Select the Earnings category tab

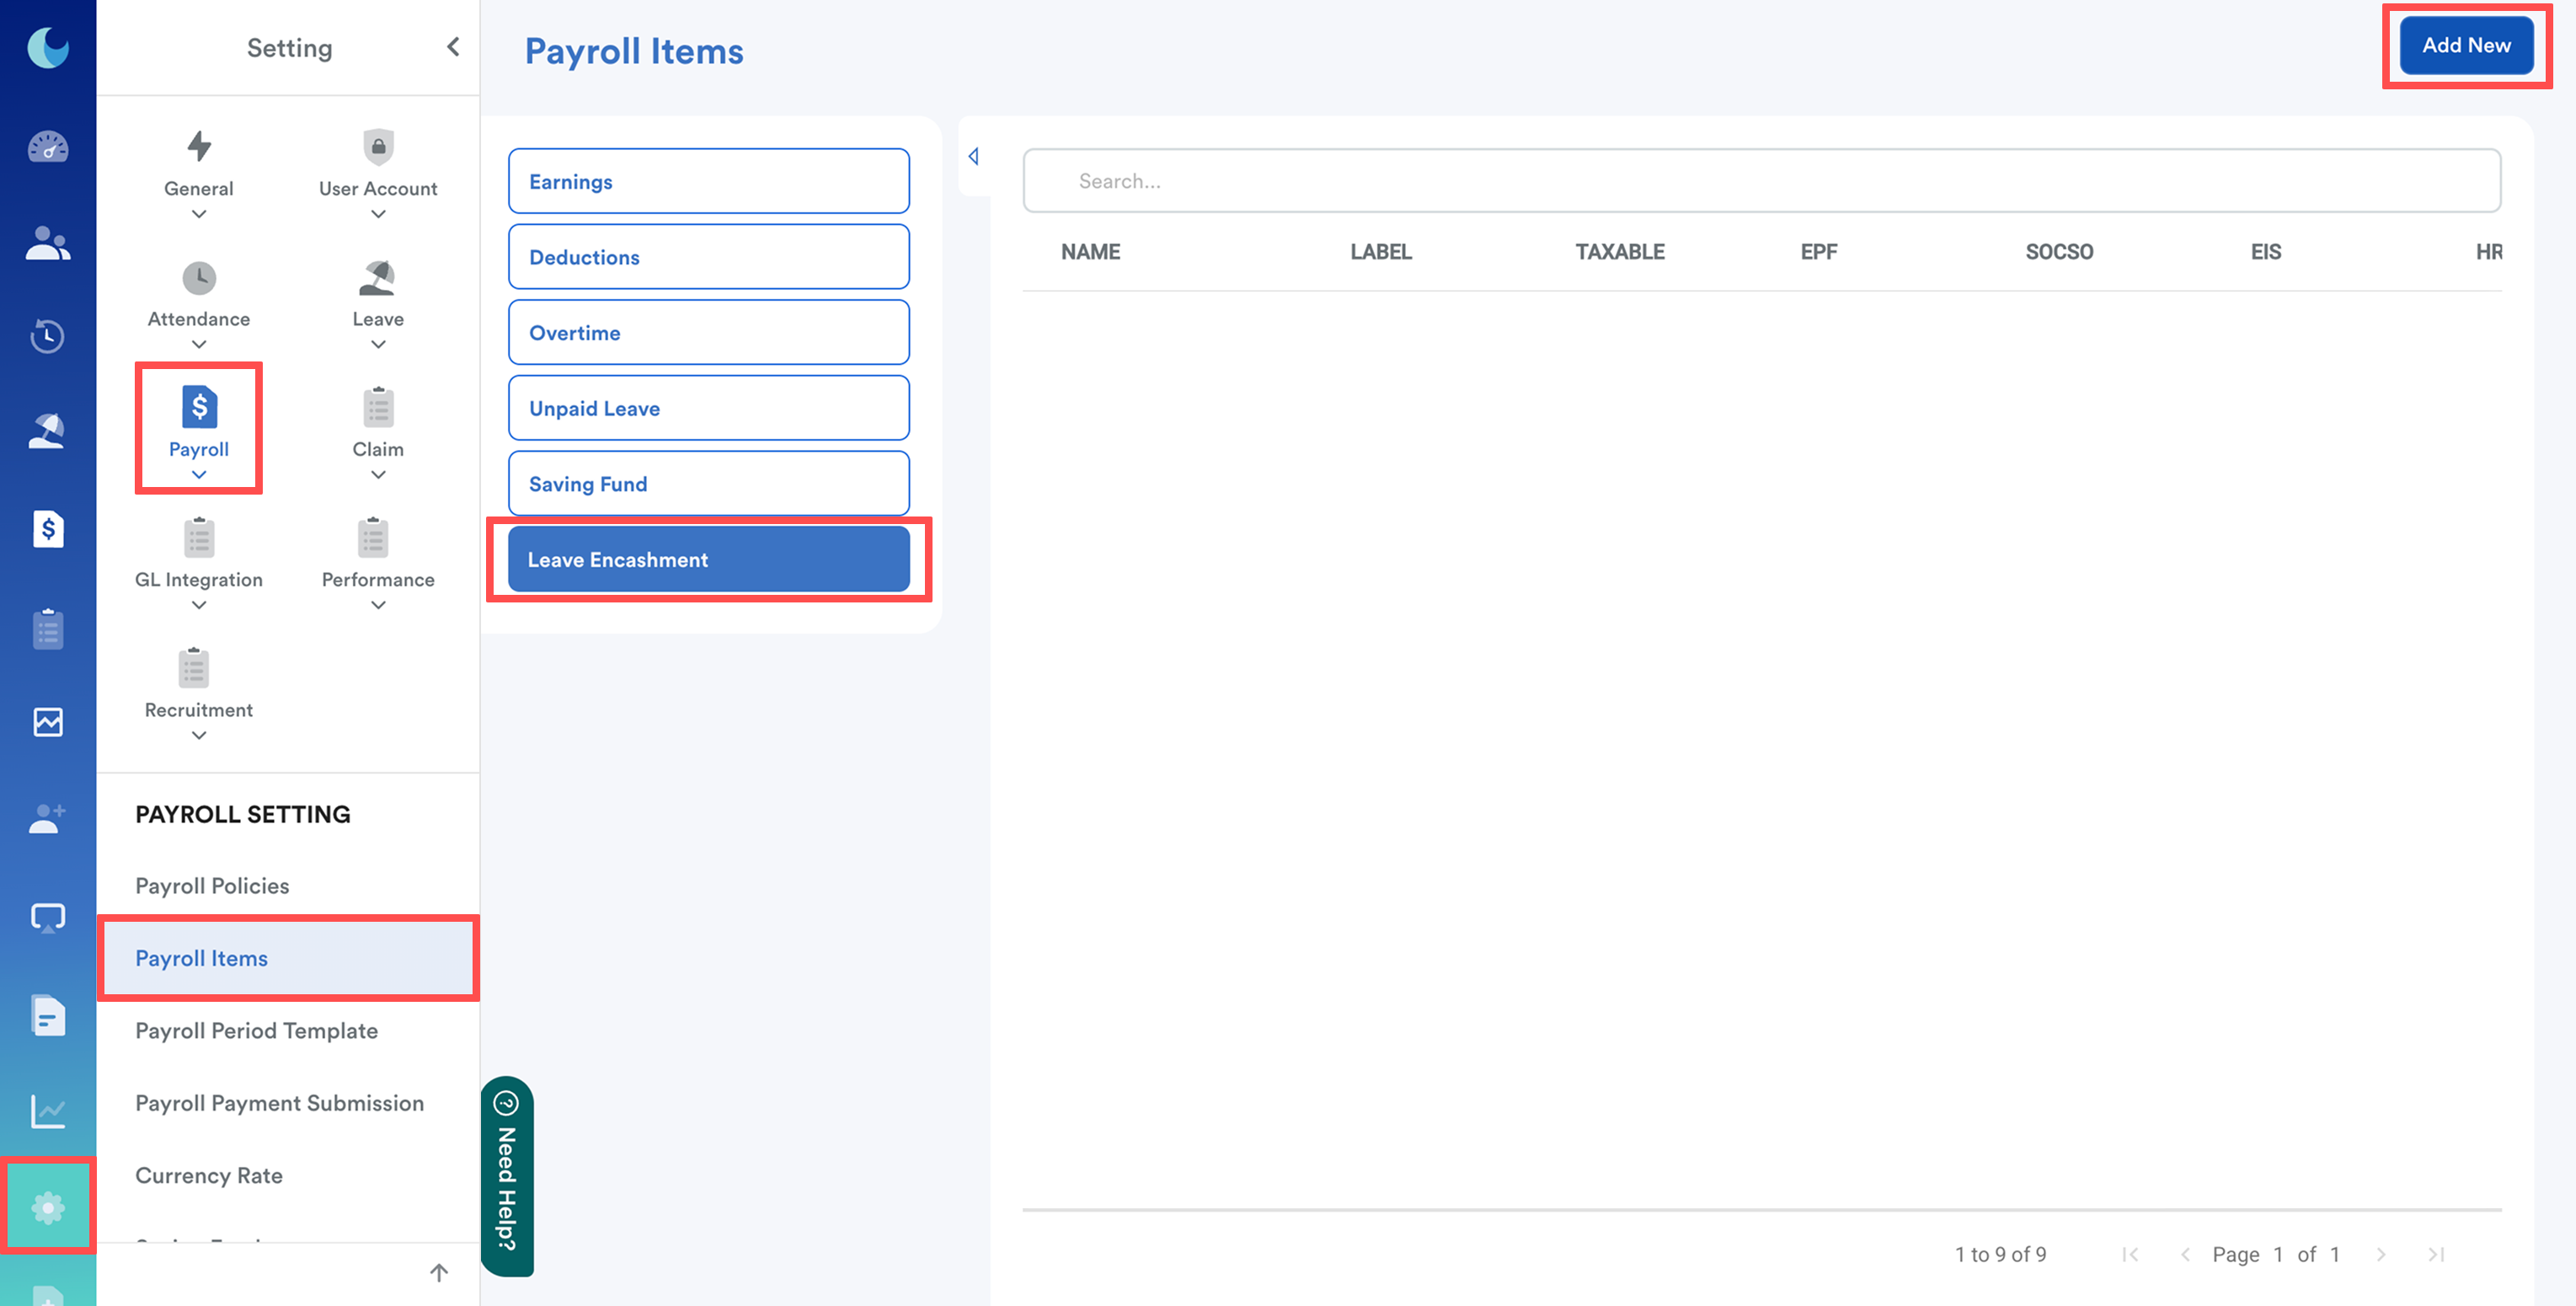click(x=708, y=181)
